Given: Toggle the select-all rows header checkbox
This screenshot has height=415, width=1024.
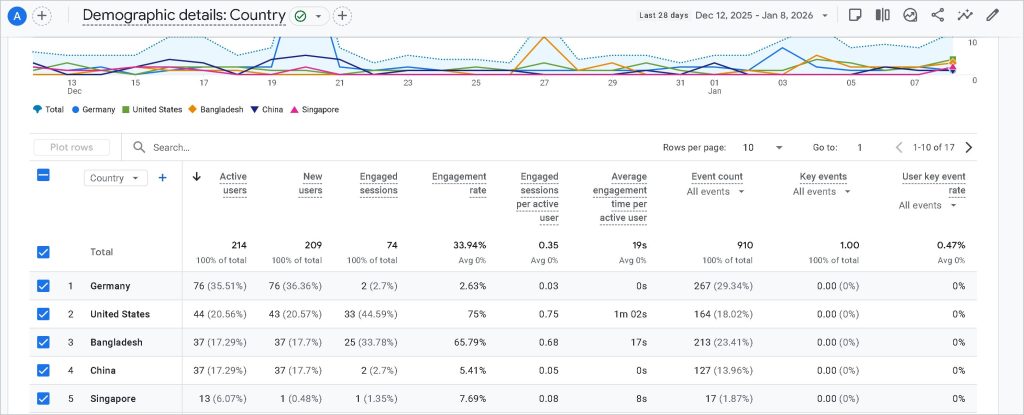Looking at the screenshot, I should [43, 174].
